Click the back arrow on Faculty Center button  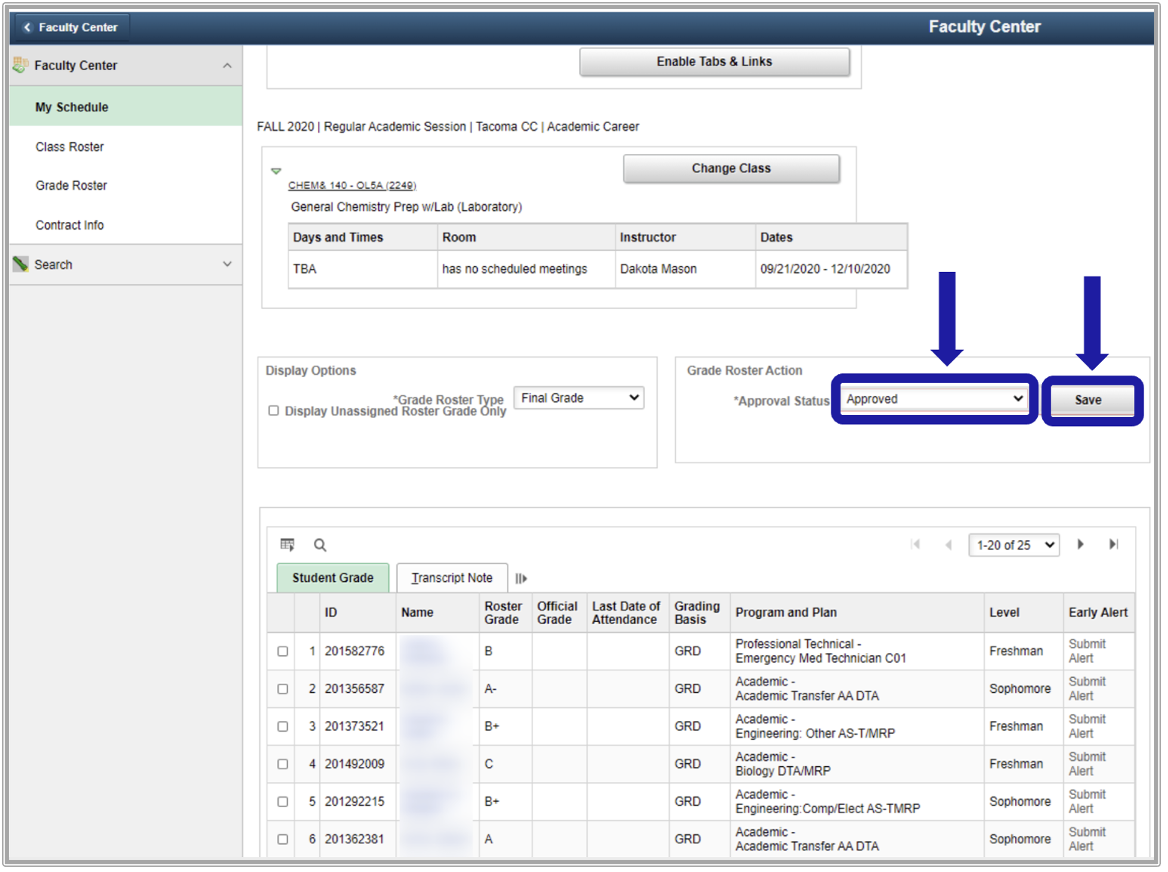[28, 28]
